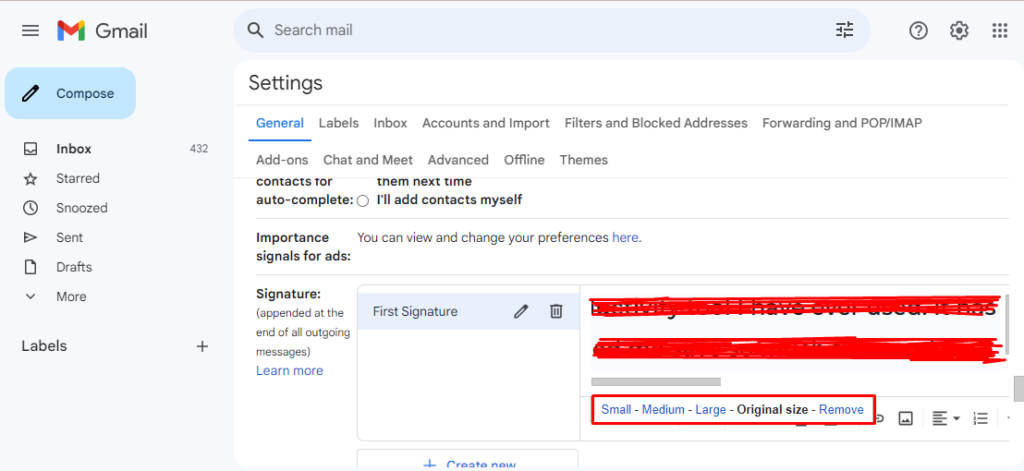Open the Drafts folder
Viewport: 1024px width, 471px height.
coord(74,267)
